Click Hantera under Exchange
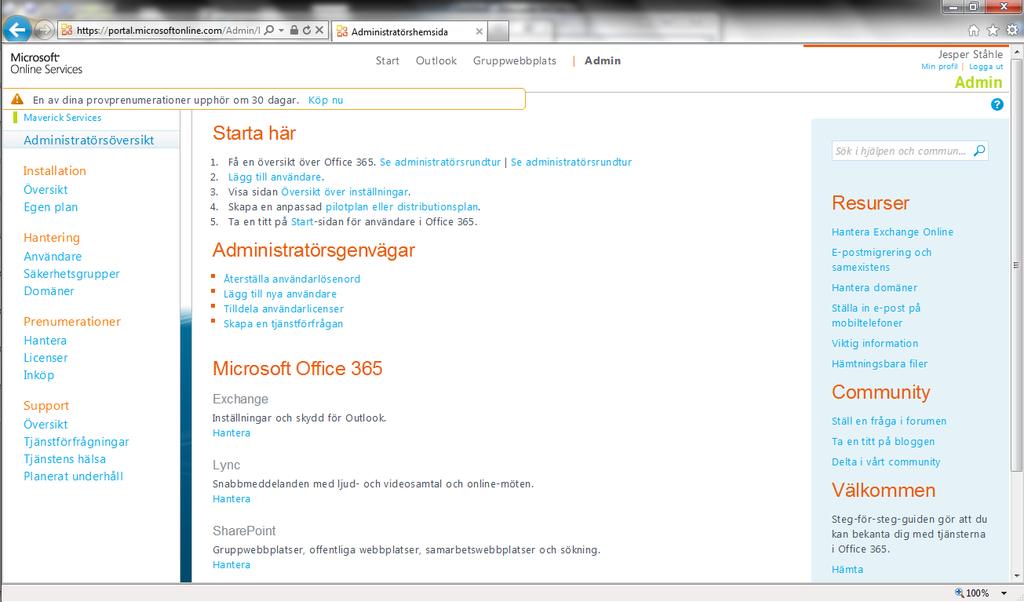This screenshot has width=1024, height=602. pyautogui.click(x=231, y=433)
